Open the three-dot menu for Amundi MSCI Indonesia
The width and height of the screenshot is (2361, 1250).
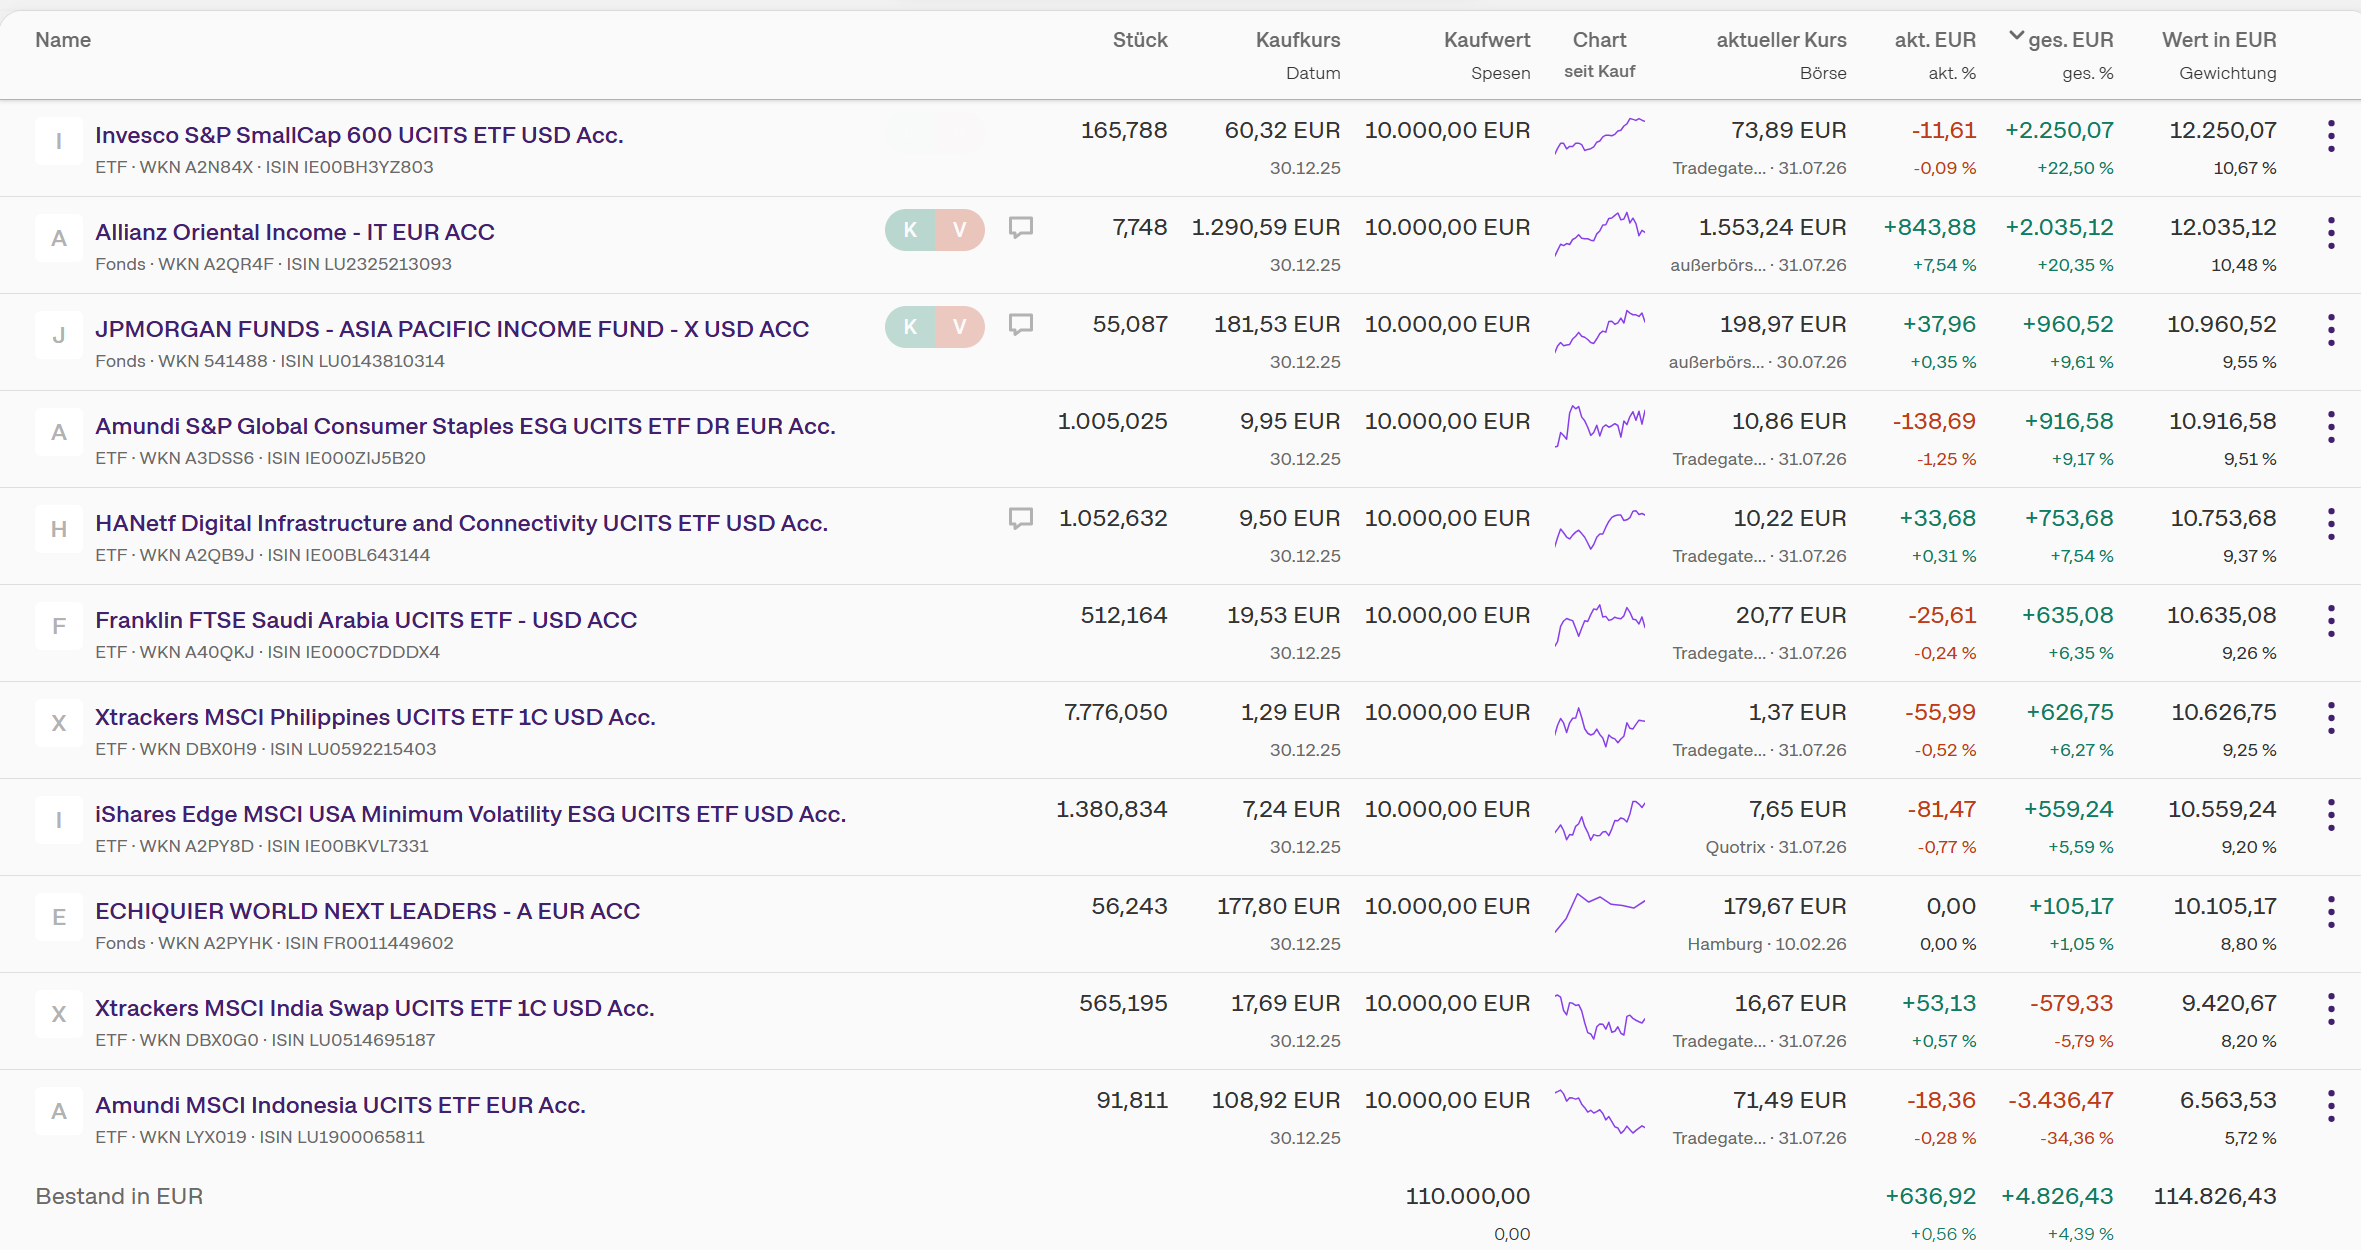pos(2331,1106)
